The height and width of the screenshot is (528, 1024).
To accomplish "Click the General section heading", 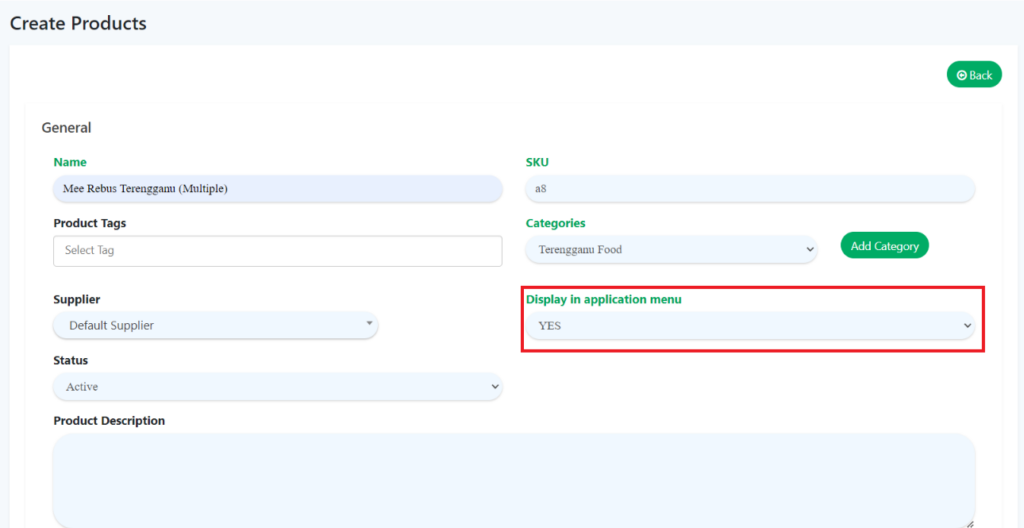I will point(66,128).
